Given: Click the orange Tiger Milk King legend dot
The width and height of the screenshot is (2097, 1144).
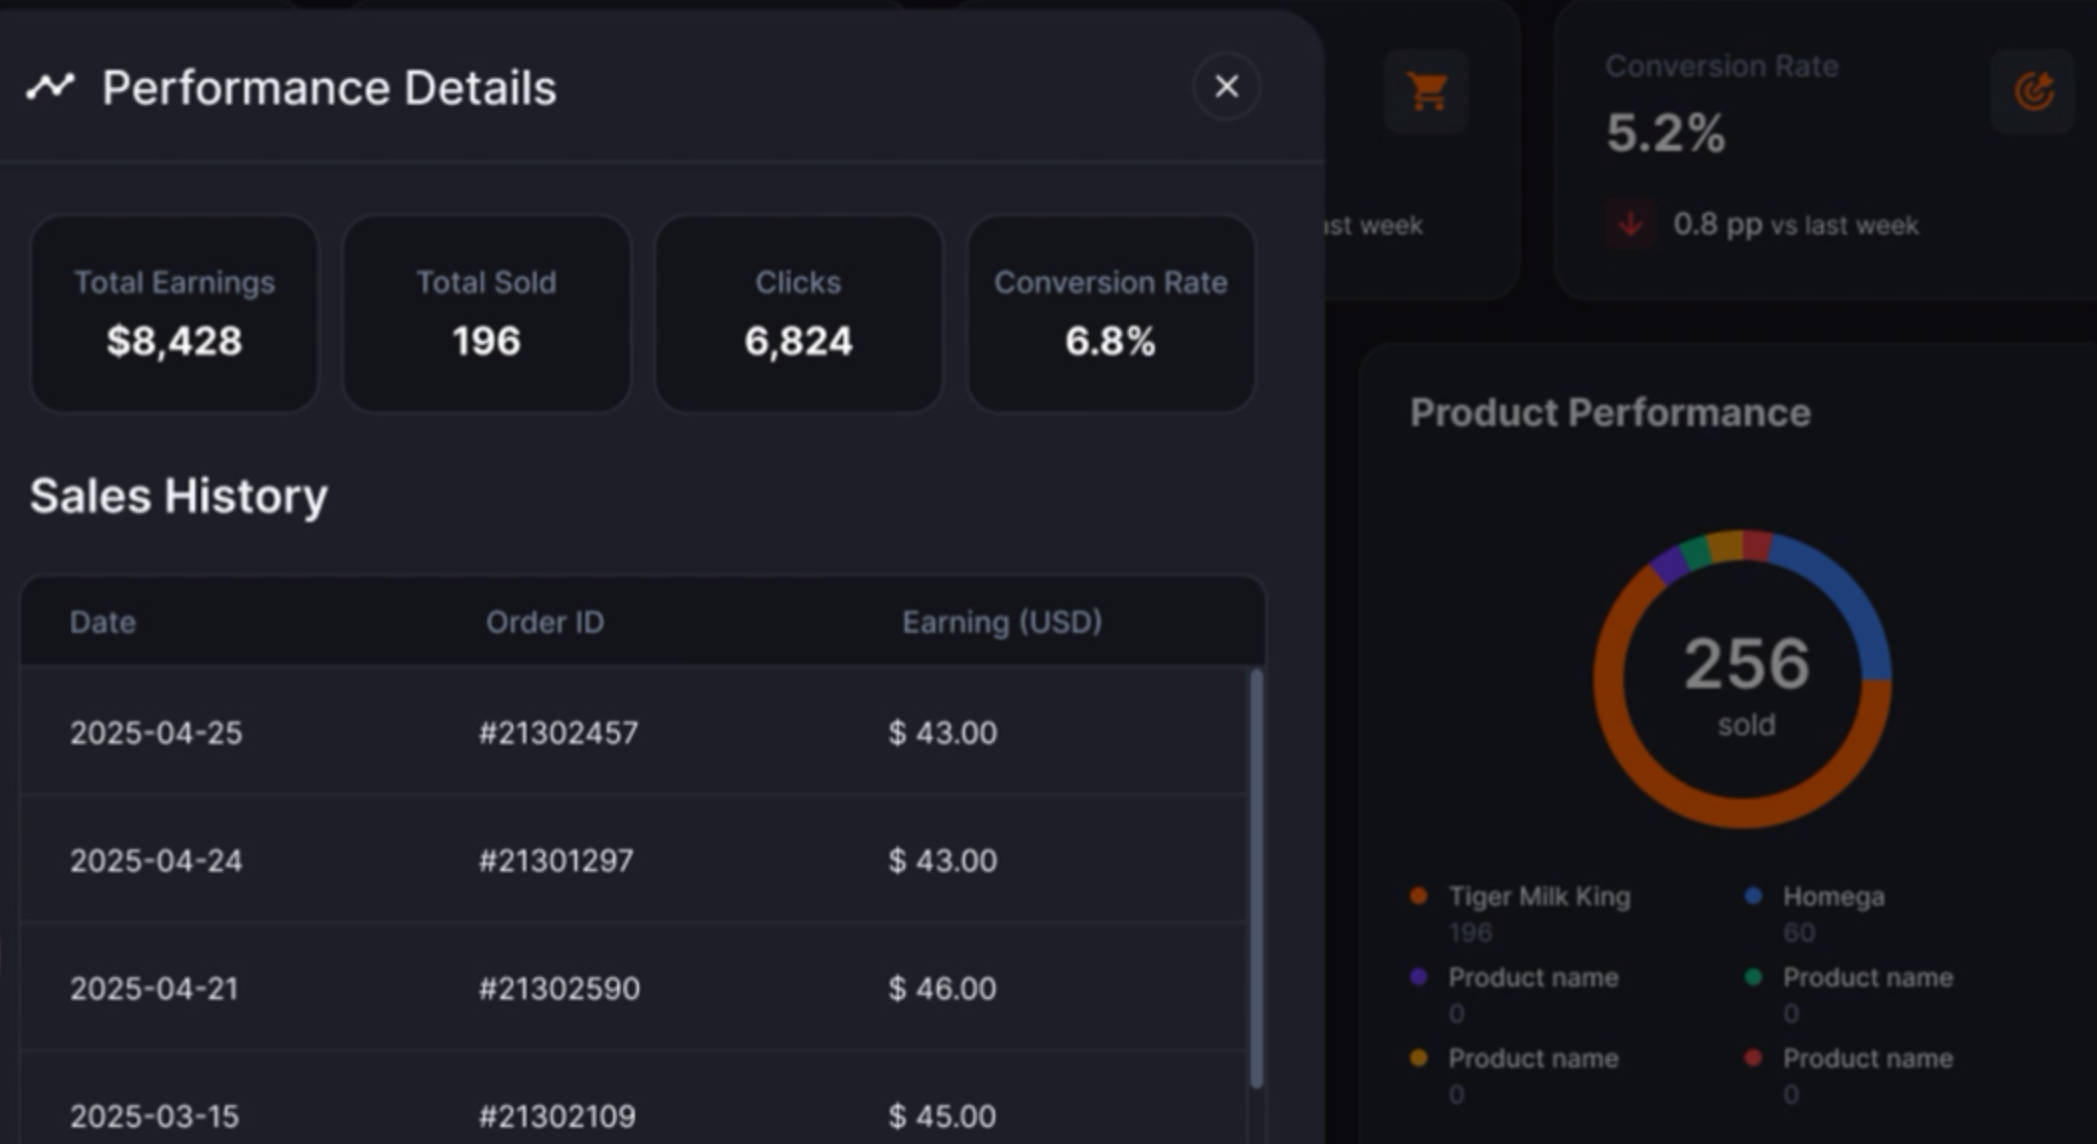Looking at the screenshot, I should click(1418, 896).
